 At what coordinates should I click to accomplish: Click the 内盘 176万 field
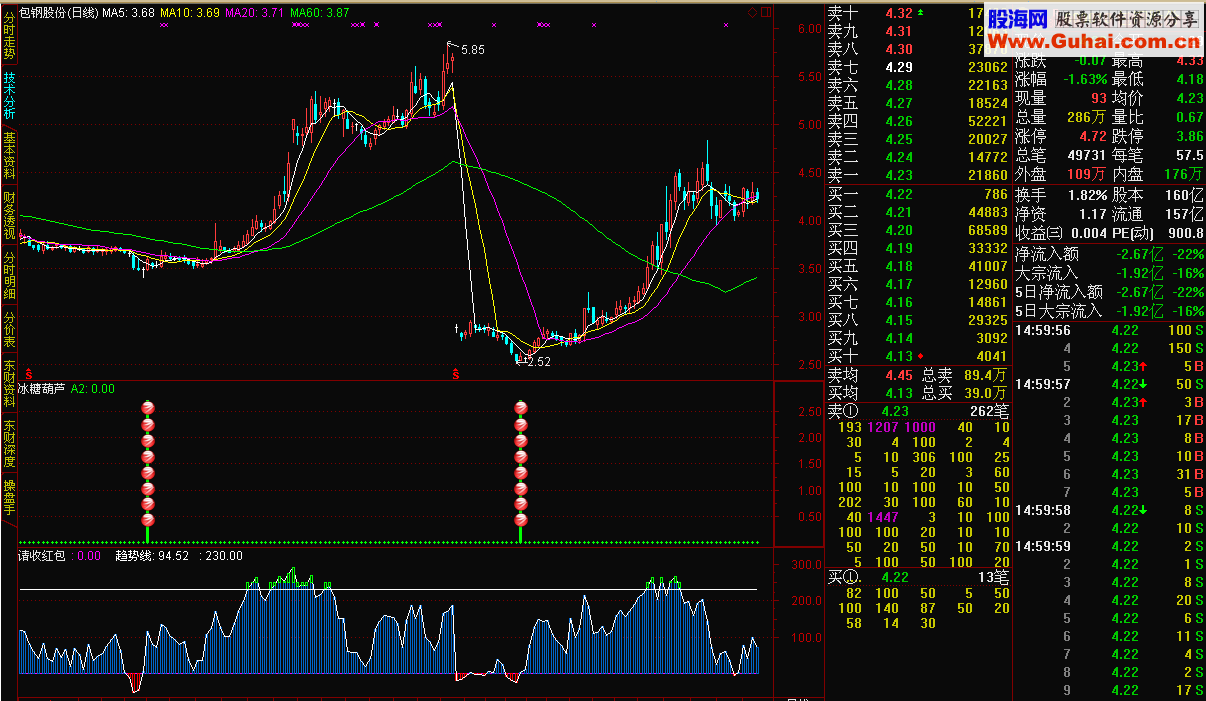coord(1158,174)
